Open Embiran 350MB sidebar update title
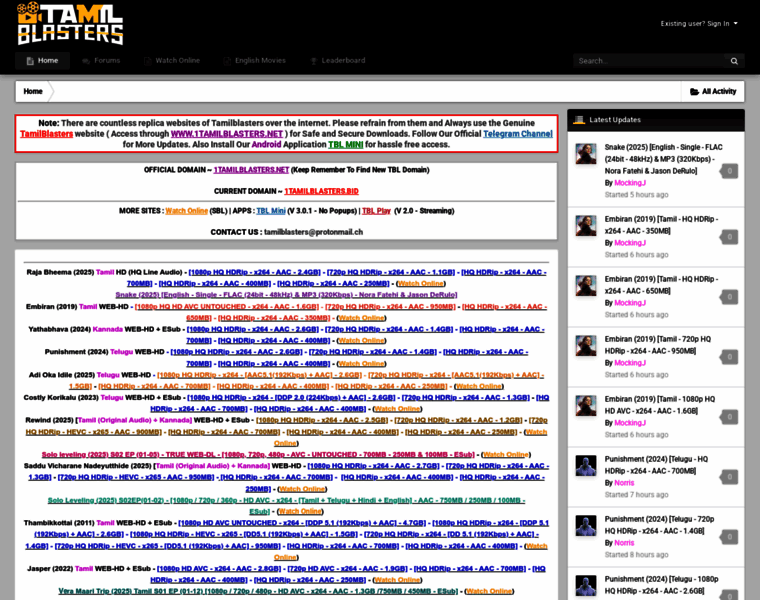 [x=661, y=225]
